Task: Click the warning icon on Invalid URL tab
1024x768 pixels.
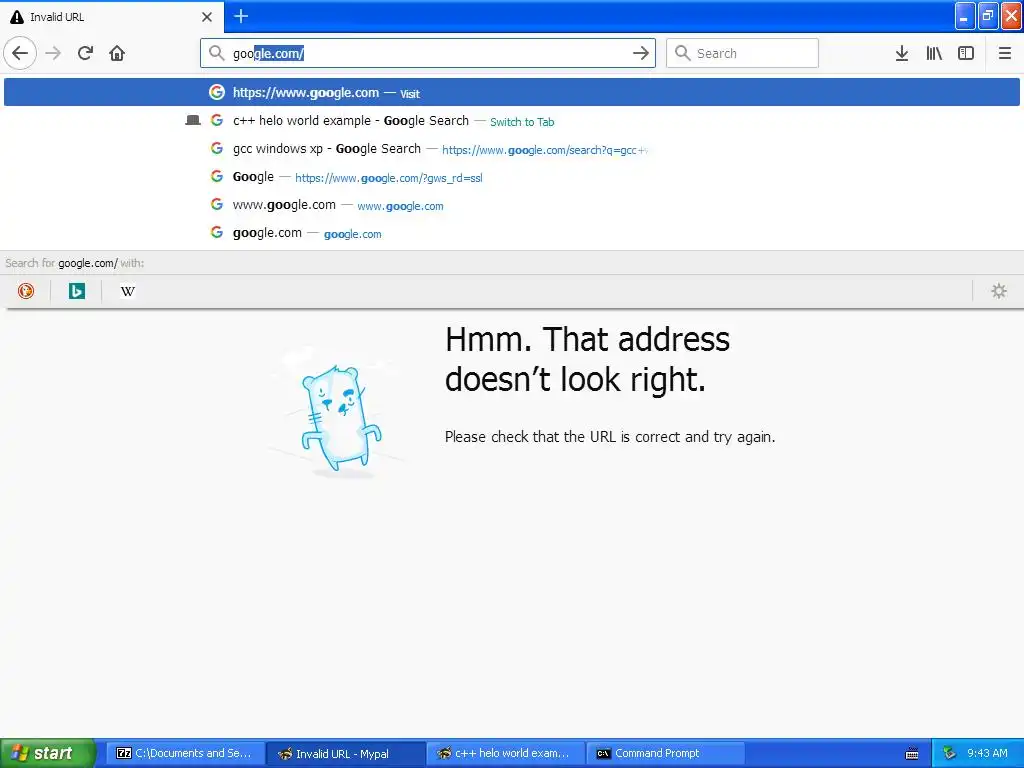Action: [x=17, y=17]
